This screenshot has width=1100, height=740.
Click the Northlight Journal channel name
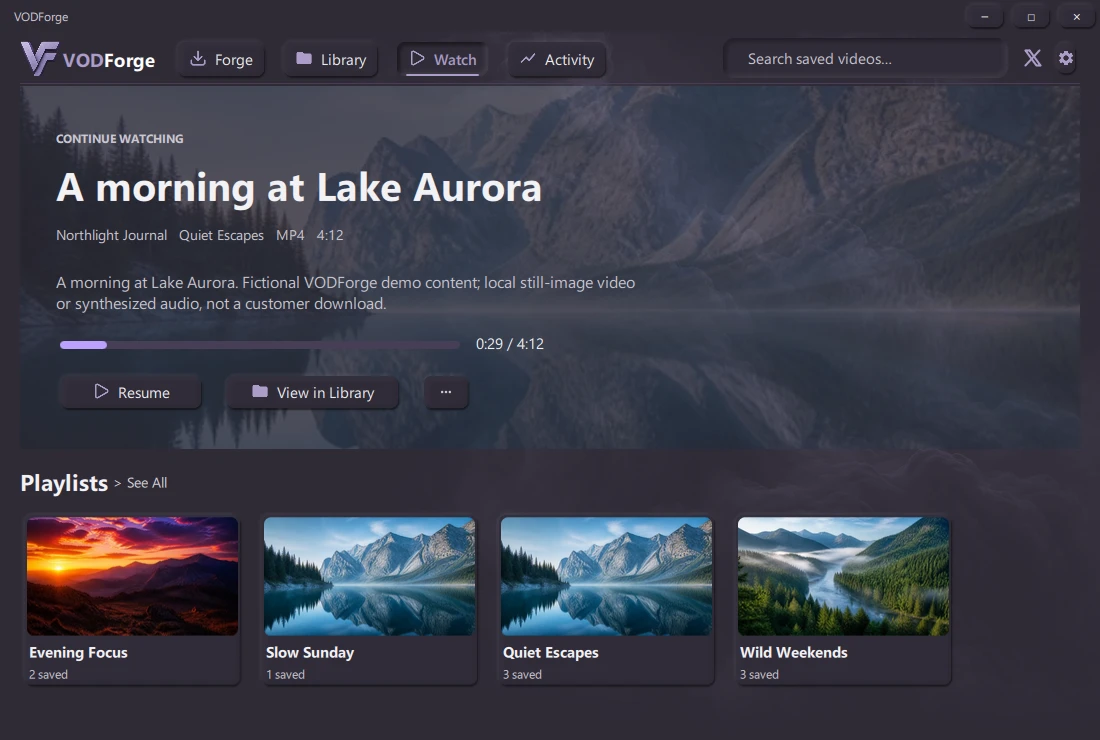coord(112,236)
